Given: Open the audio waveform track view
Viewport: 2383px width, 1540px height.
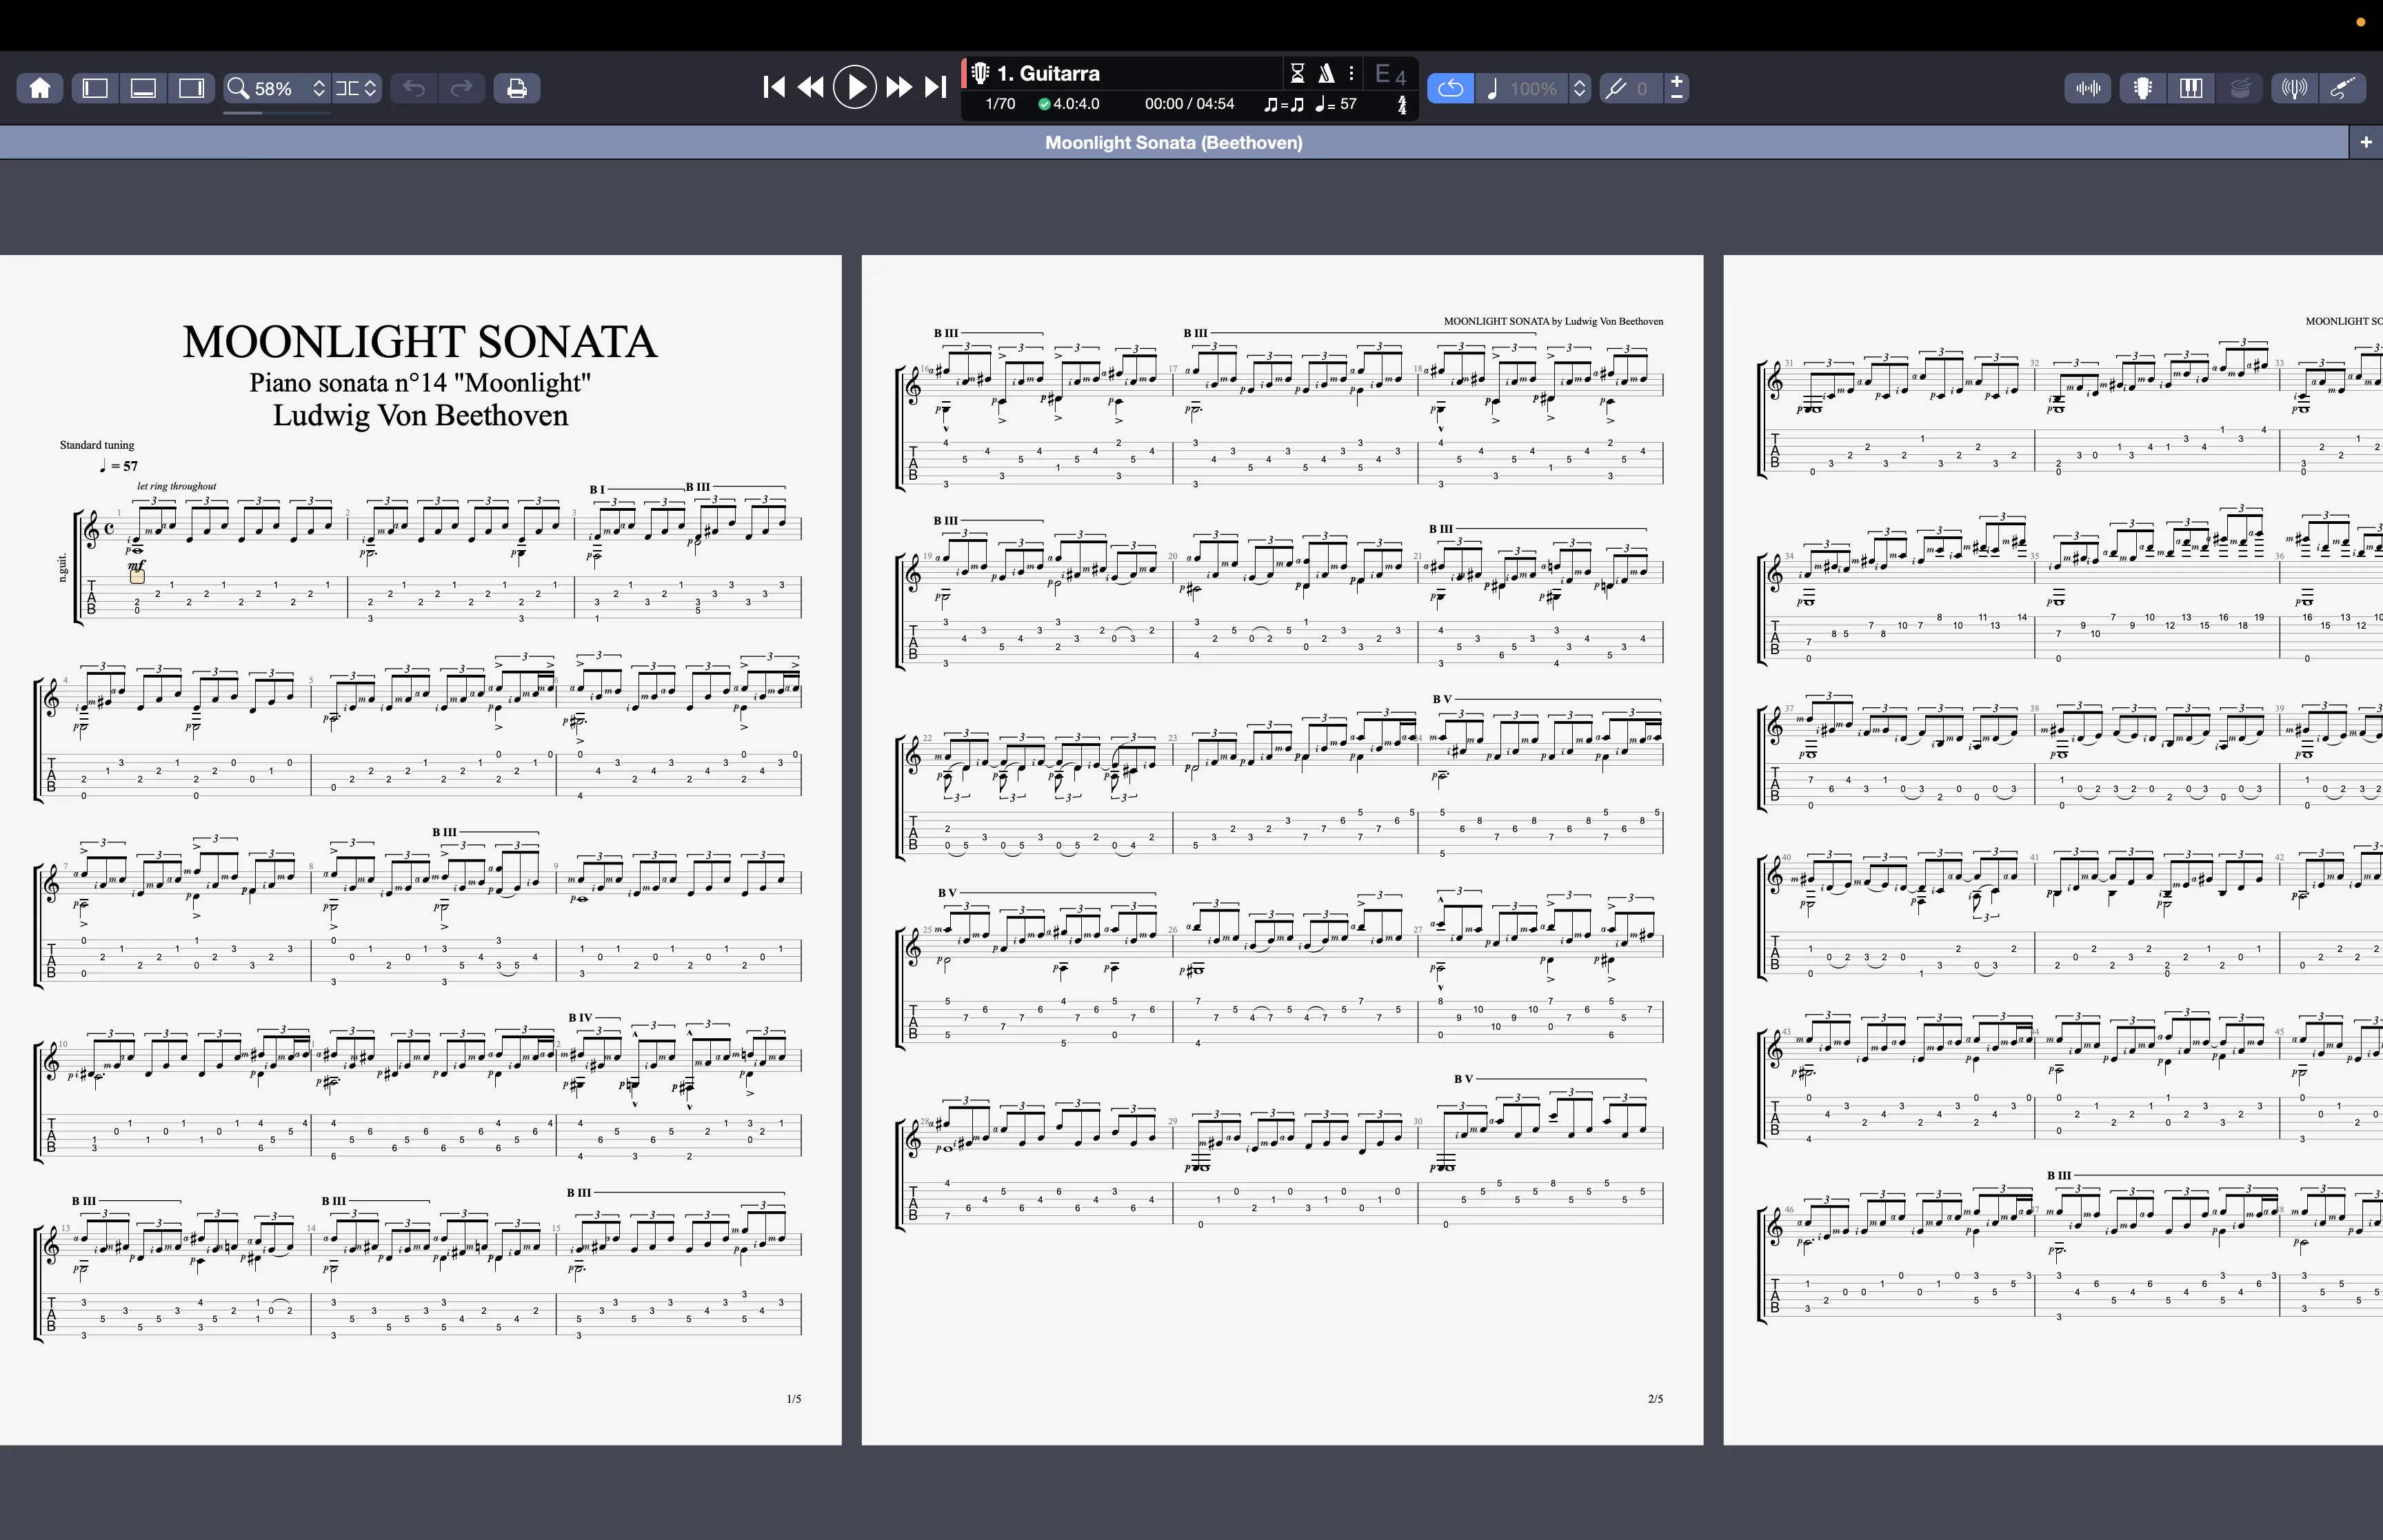Looking at the screenshot, I should click(2088, 88).
